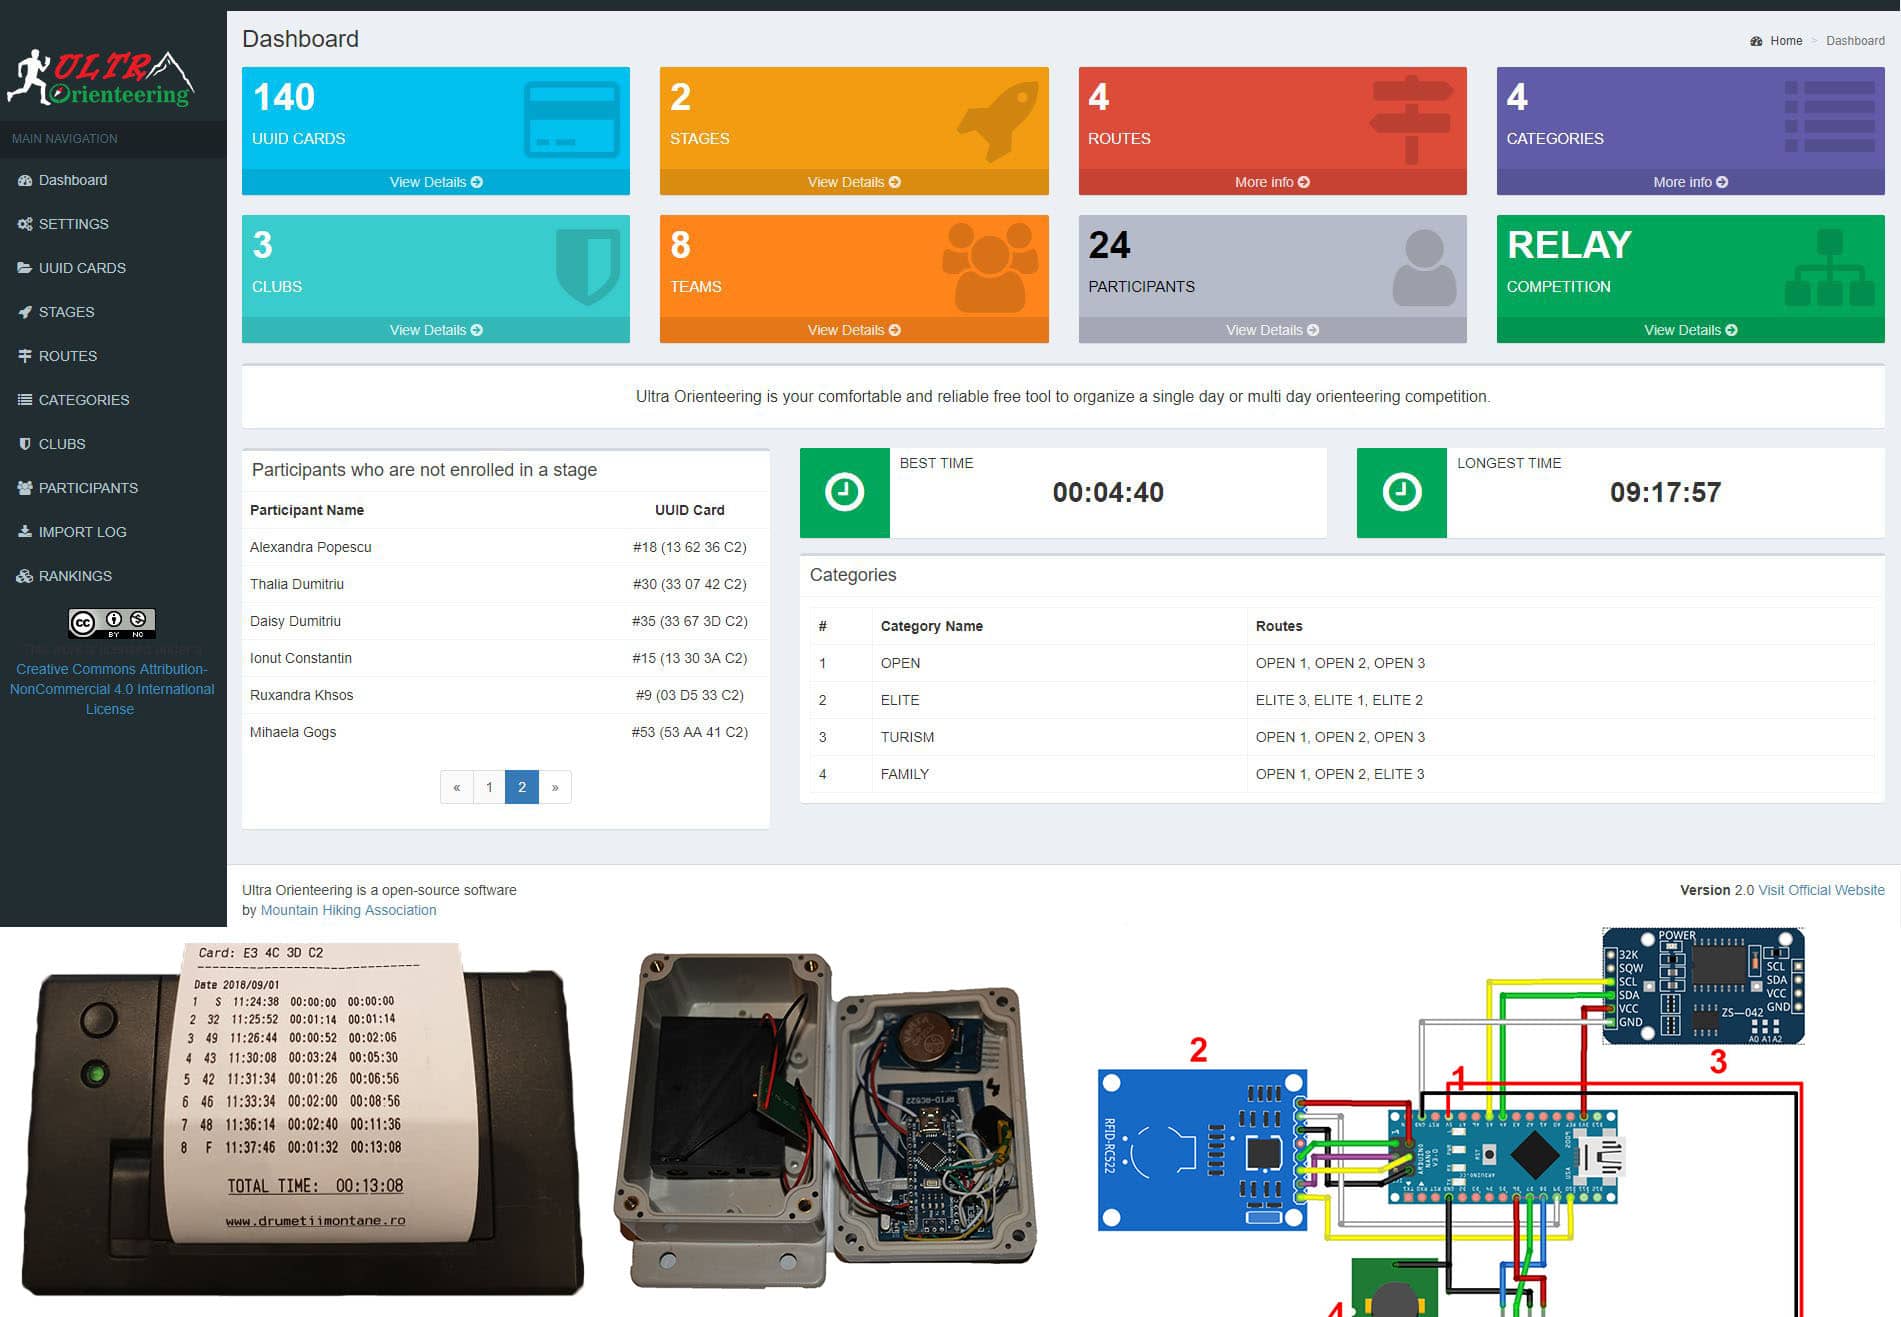Open Dashboard in the main navigation
The height and width of the screenshot is (1317, 1901).
(x=113, y=180)
